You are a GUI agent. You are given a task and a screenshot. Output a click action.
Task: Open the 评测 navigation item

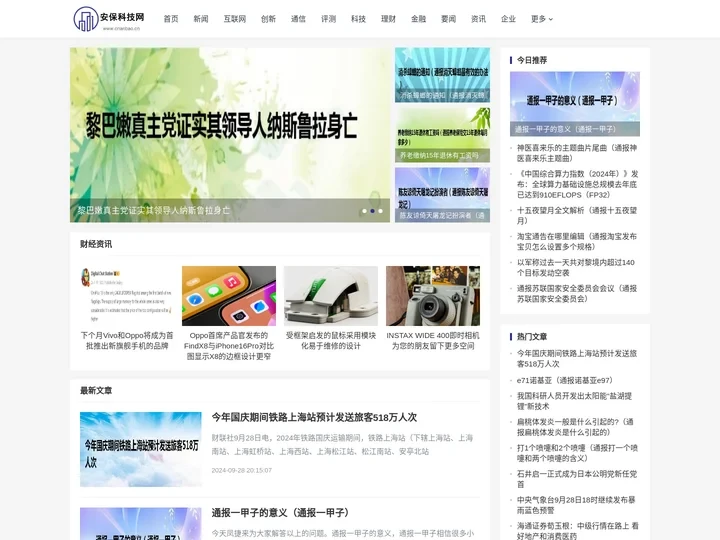(x=328, y=19)
